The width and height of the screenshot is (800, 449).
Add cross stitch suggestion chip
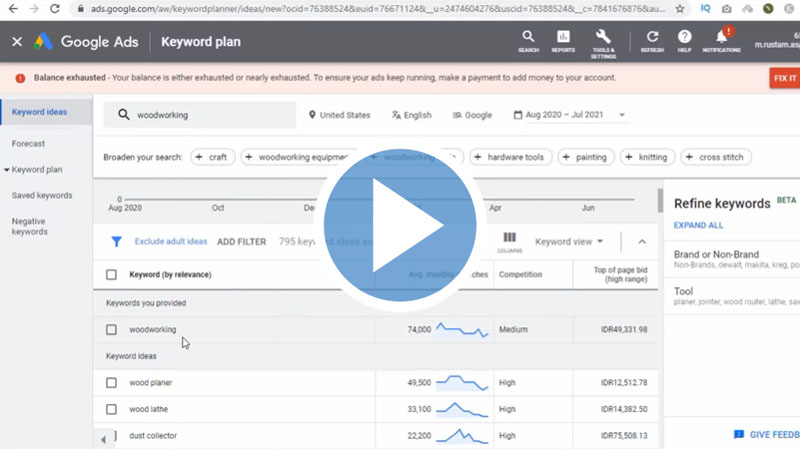click(715, 157)
